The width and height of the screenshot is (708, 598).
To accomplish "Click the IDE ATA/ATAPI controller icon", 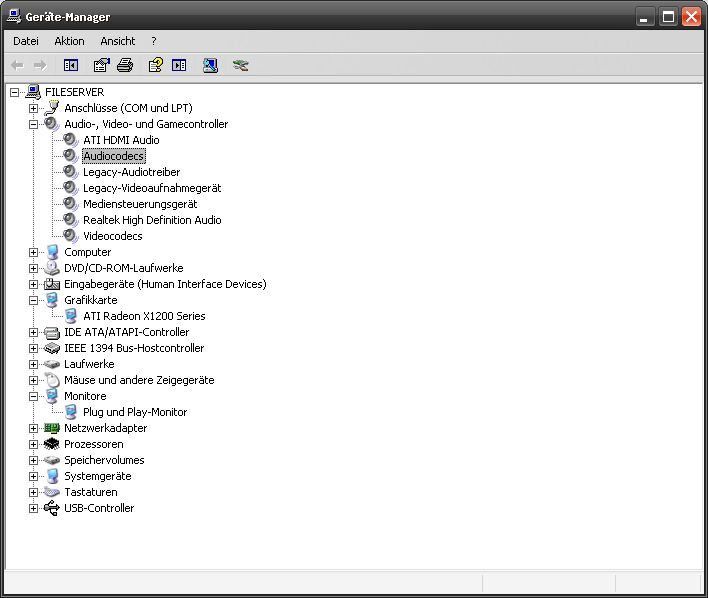I will [52, 332].
